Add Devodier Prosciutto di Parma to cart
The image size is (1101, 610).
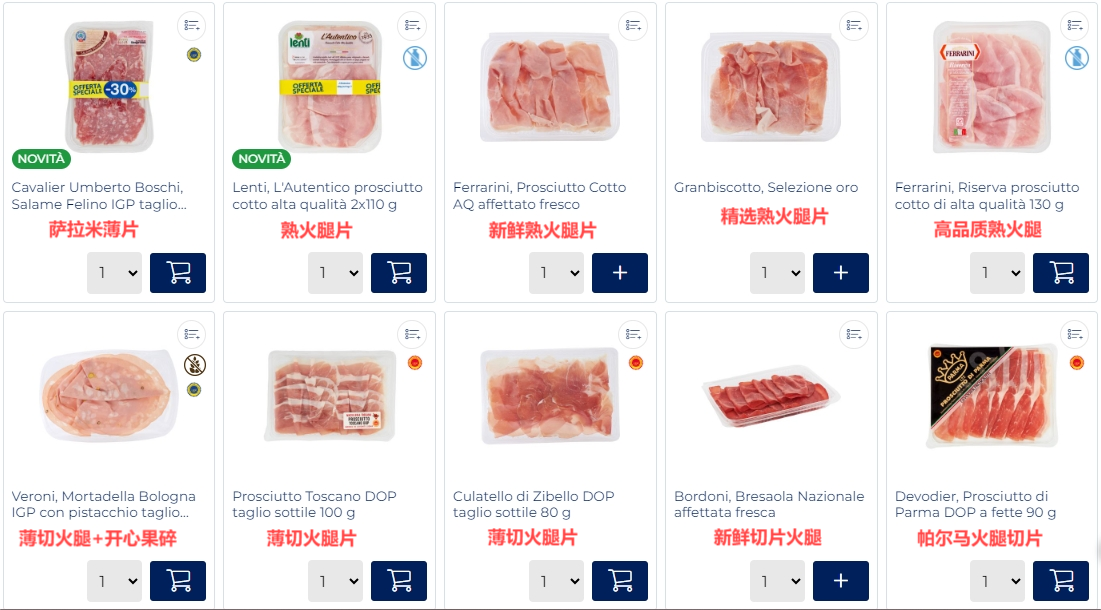(x=1060, y=581)
